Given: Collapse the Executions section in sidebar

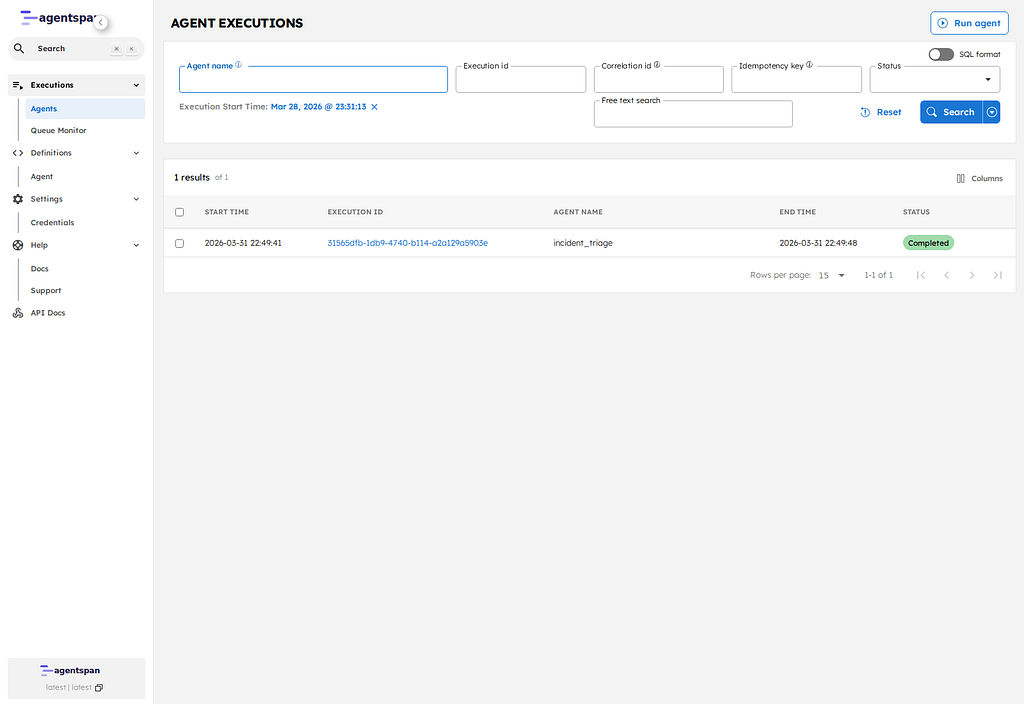Looking at the screenshot, I should point(135,84).
